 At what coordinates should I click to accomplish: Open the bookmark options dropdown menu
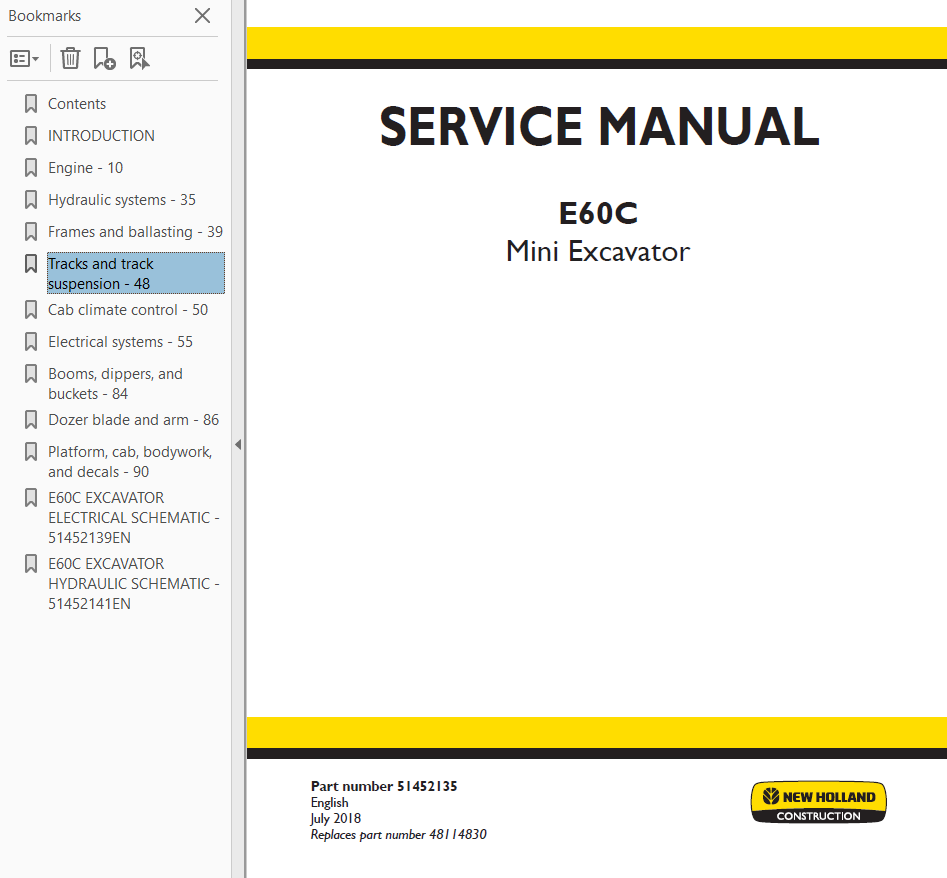[25, 59]
